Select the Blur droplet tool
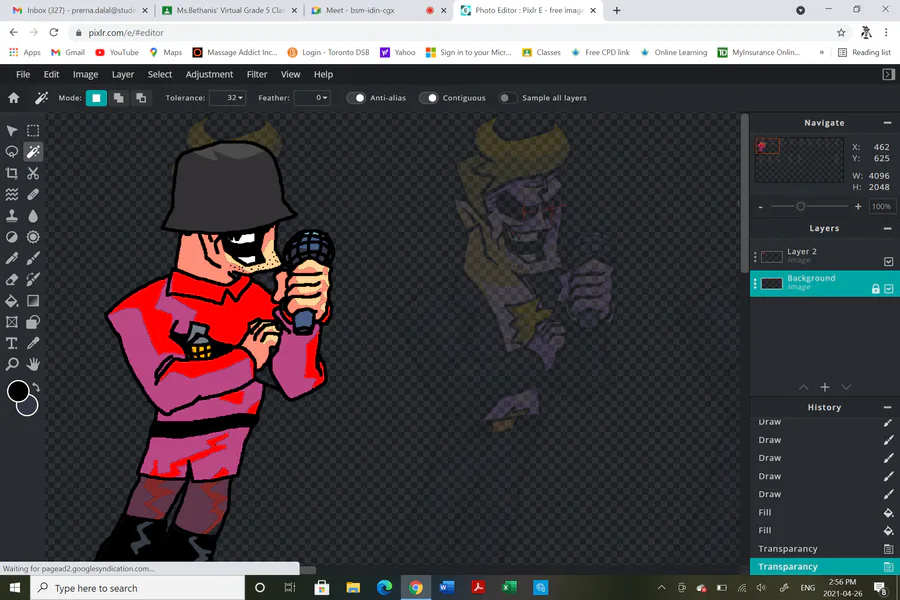 pos(33,216)
